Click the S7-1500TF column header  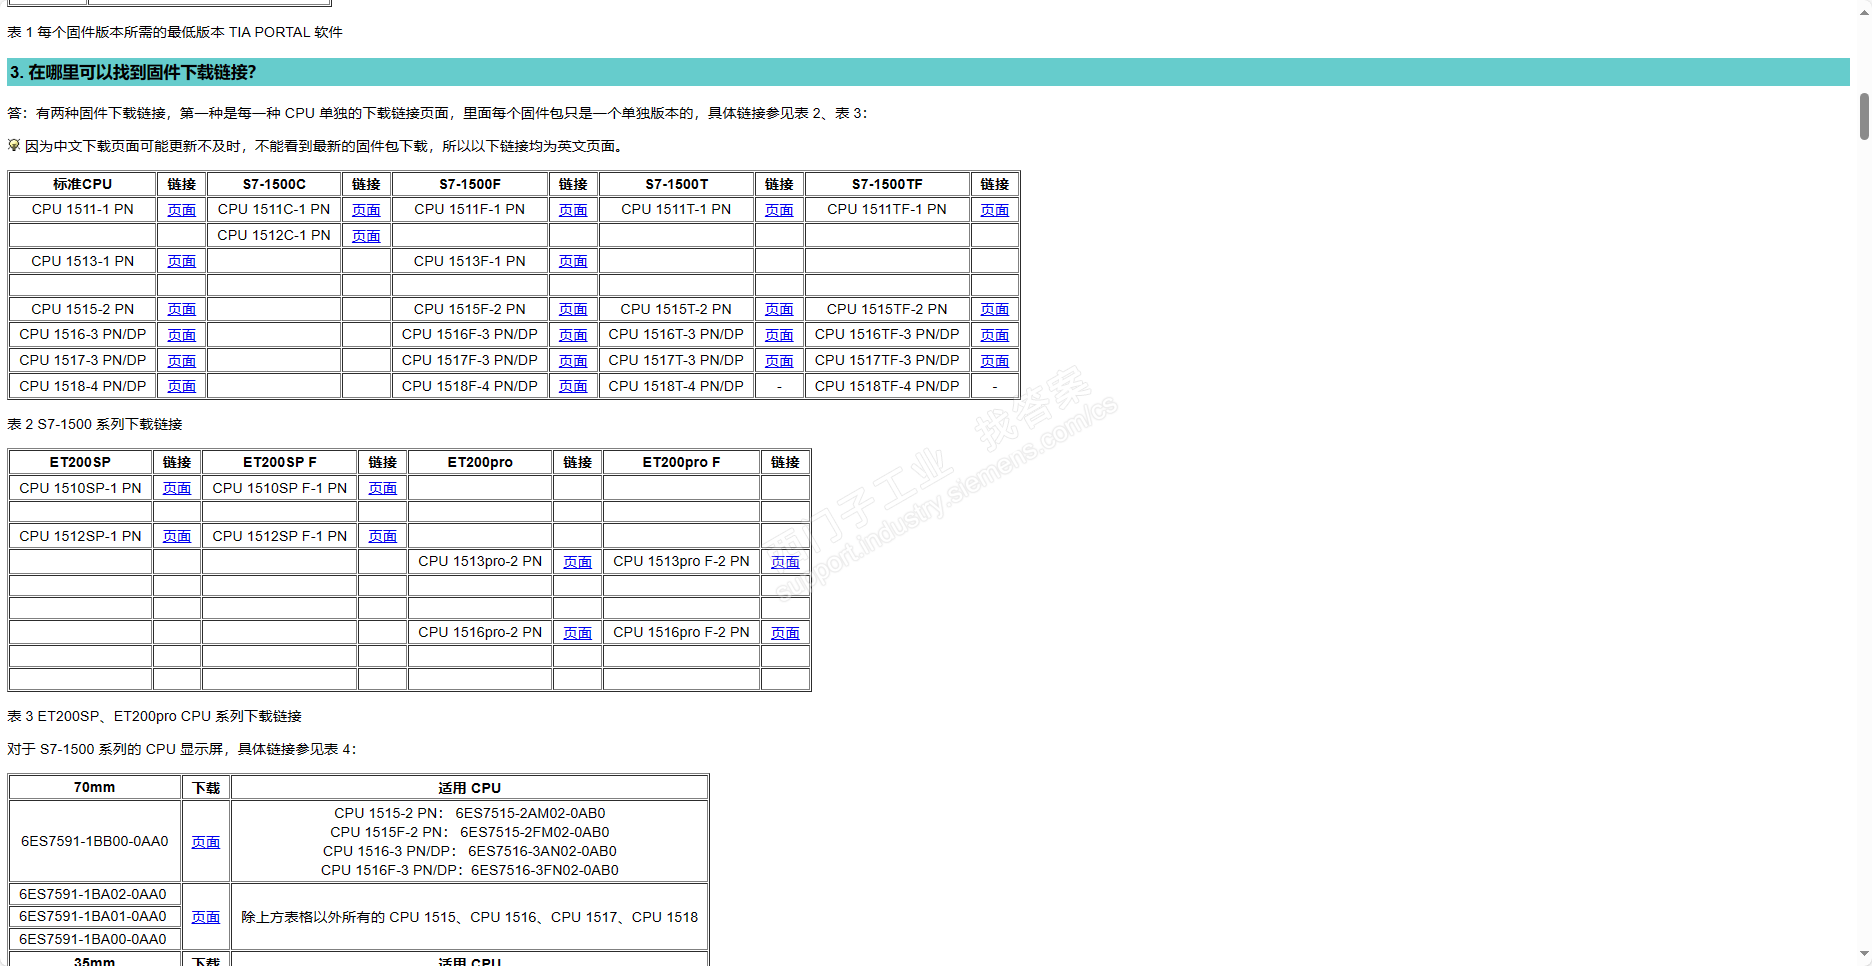coord(887,184)
